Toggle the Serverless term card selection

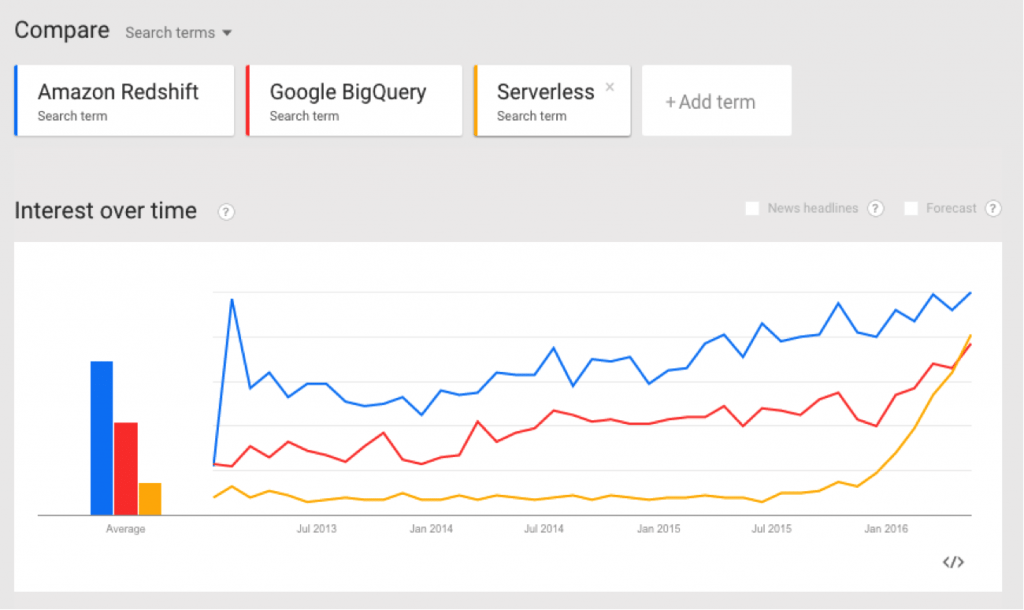pos(545,100)
